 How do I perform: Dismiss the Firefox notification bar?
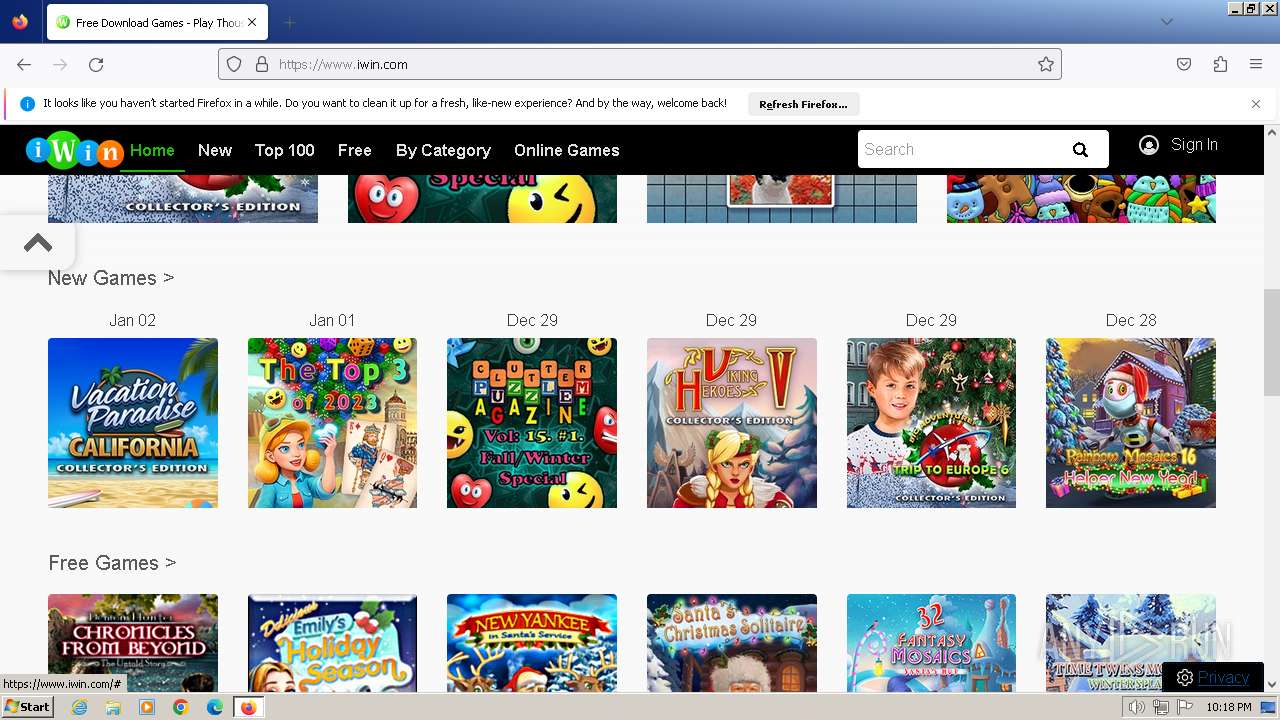click(x=1256, y=104)
